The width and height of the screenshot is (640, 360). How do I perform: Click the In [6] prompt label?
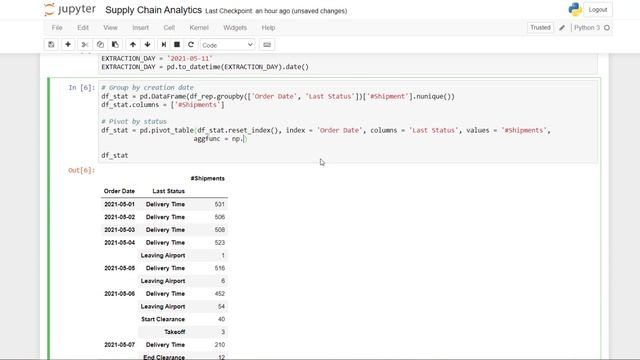click(x=81, y=88)
